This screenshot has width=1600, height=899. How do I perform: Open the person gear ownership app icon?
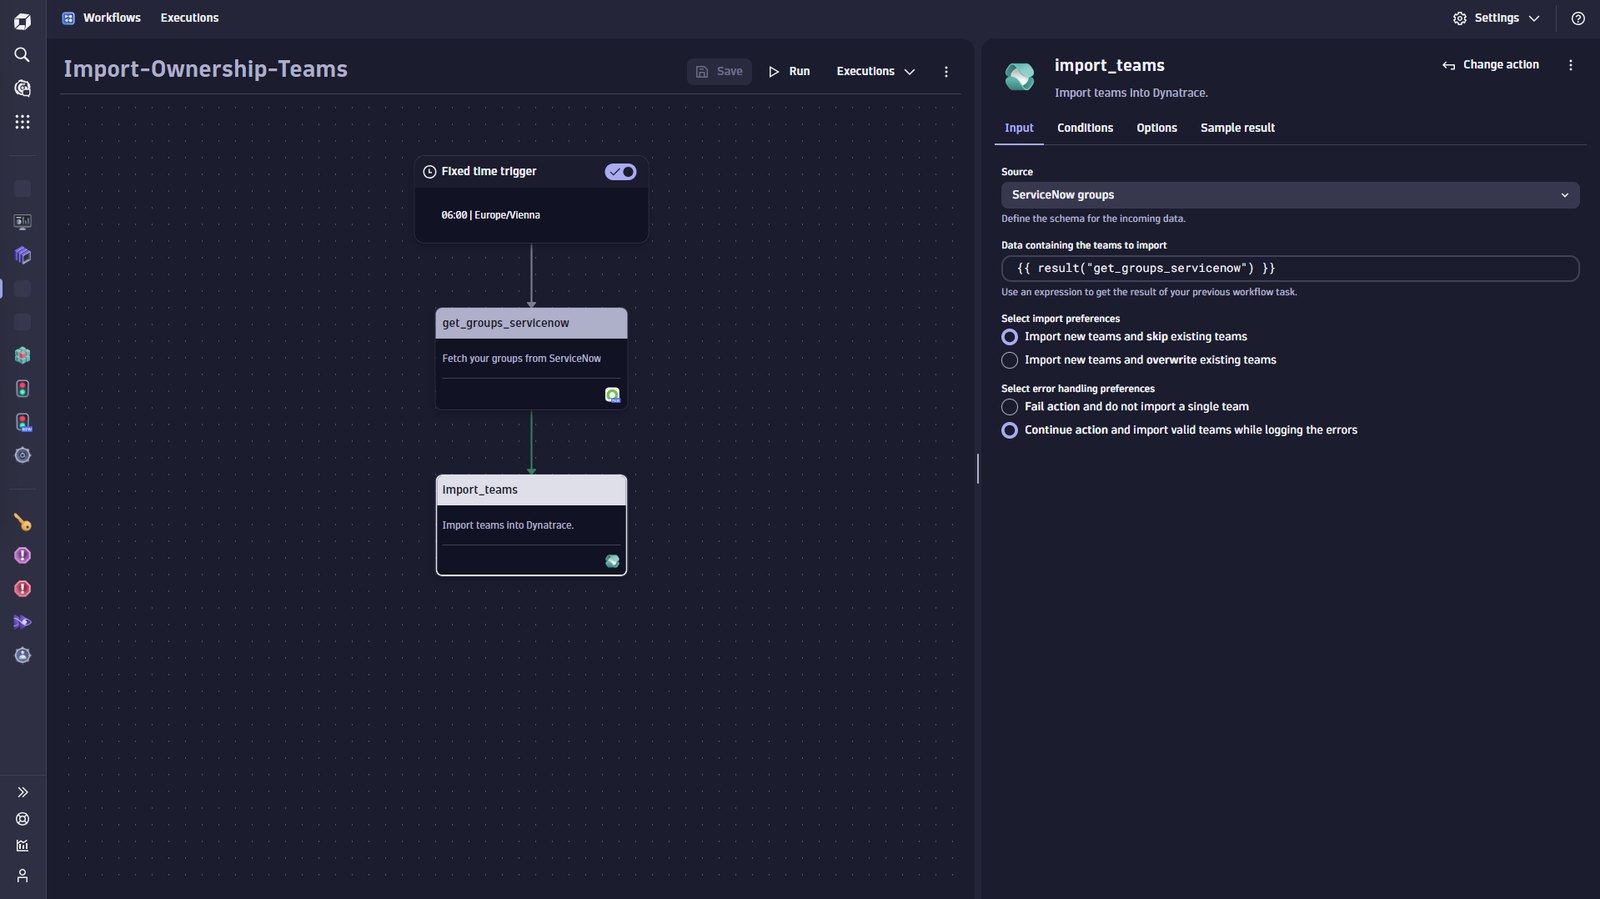(x=22, y=655)
